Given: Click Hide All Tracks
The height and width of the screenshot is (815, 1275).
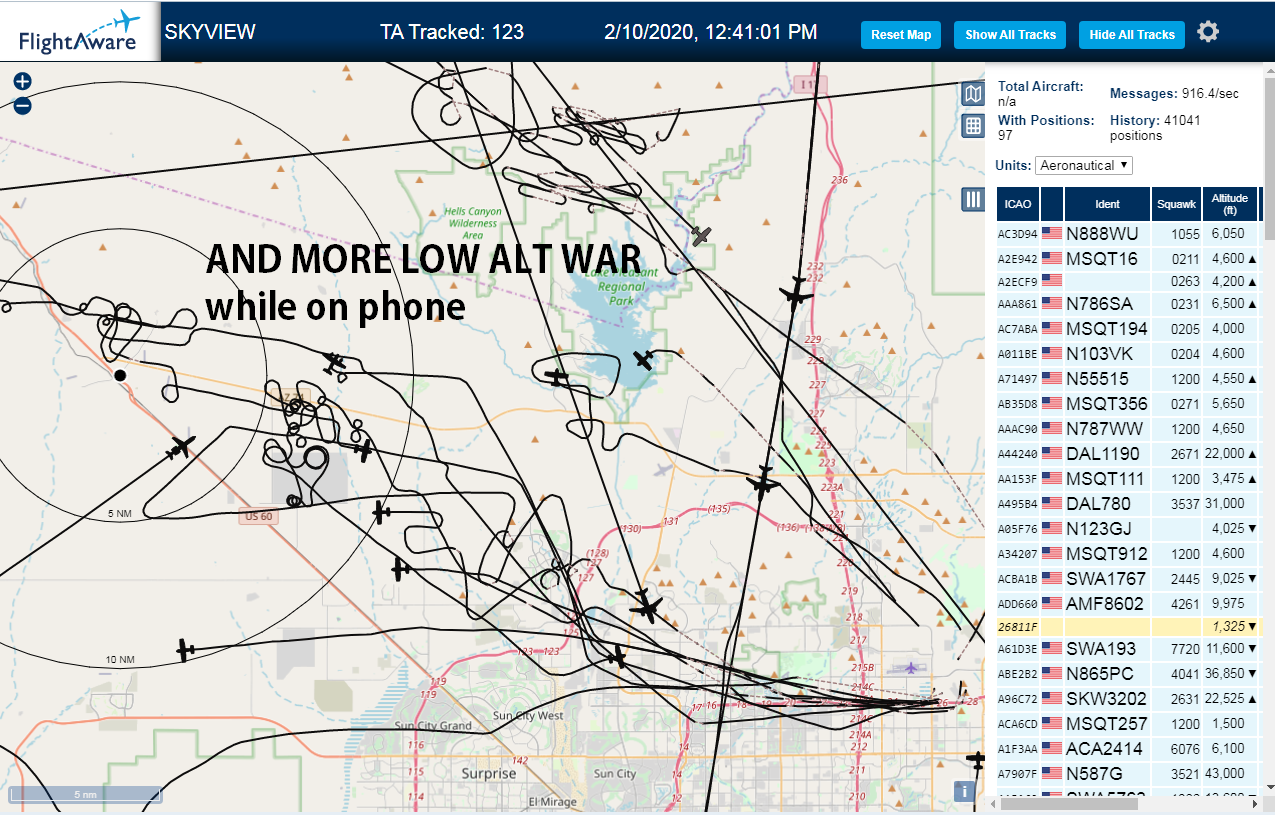Looking at the screenshot, I should coord(1132,34).
